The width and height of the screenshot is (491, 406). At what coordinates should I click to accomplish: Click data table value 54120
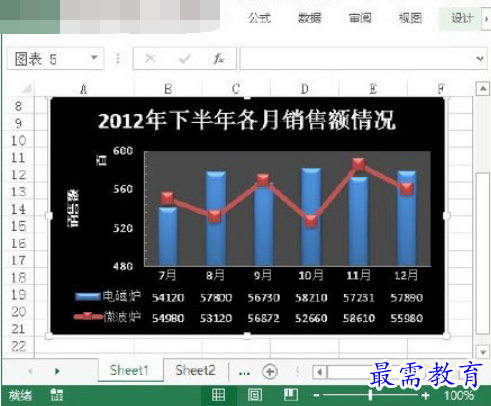click(x=168, y=298)
